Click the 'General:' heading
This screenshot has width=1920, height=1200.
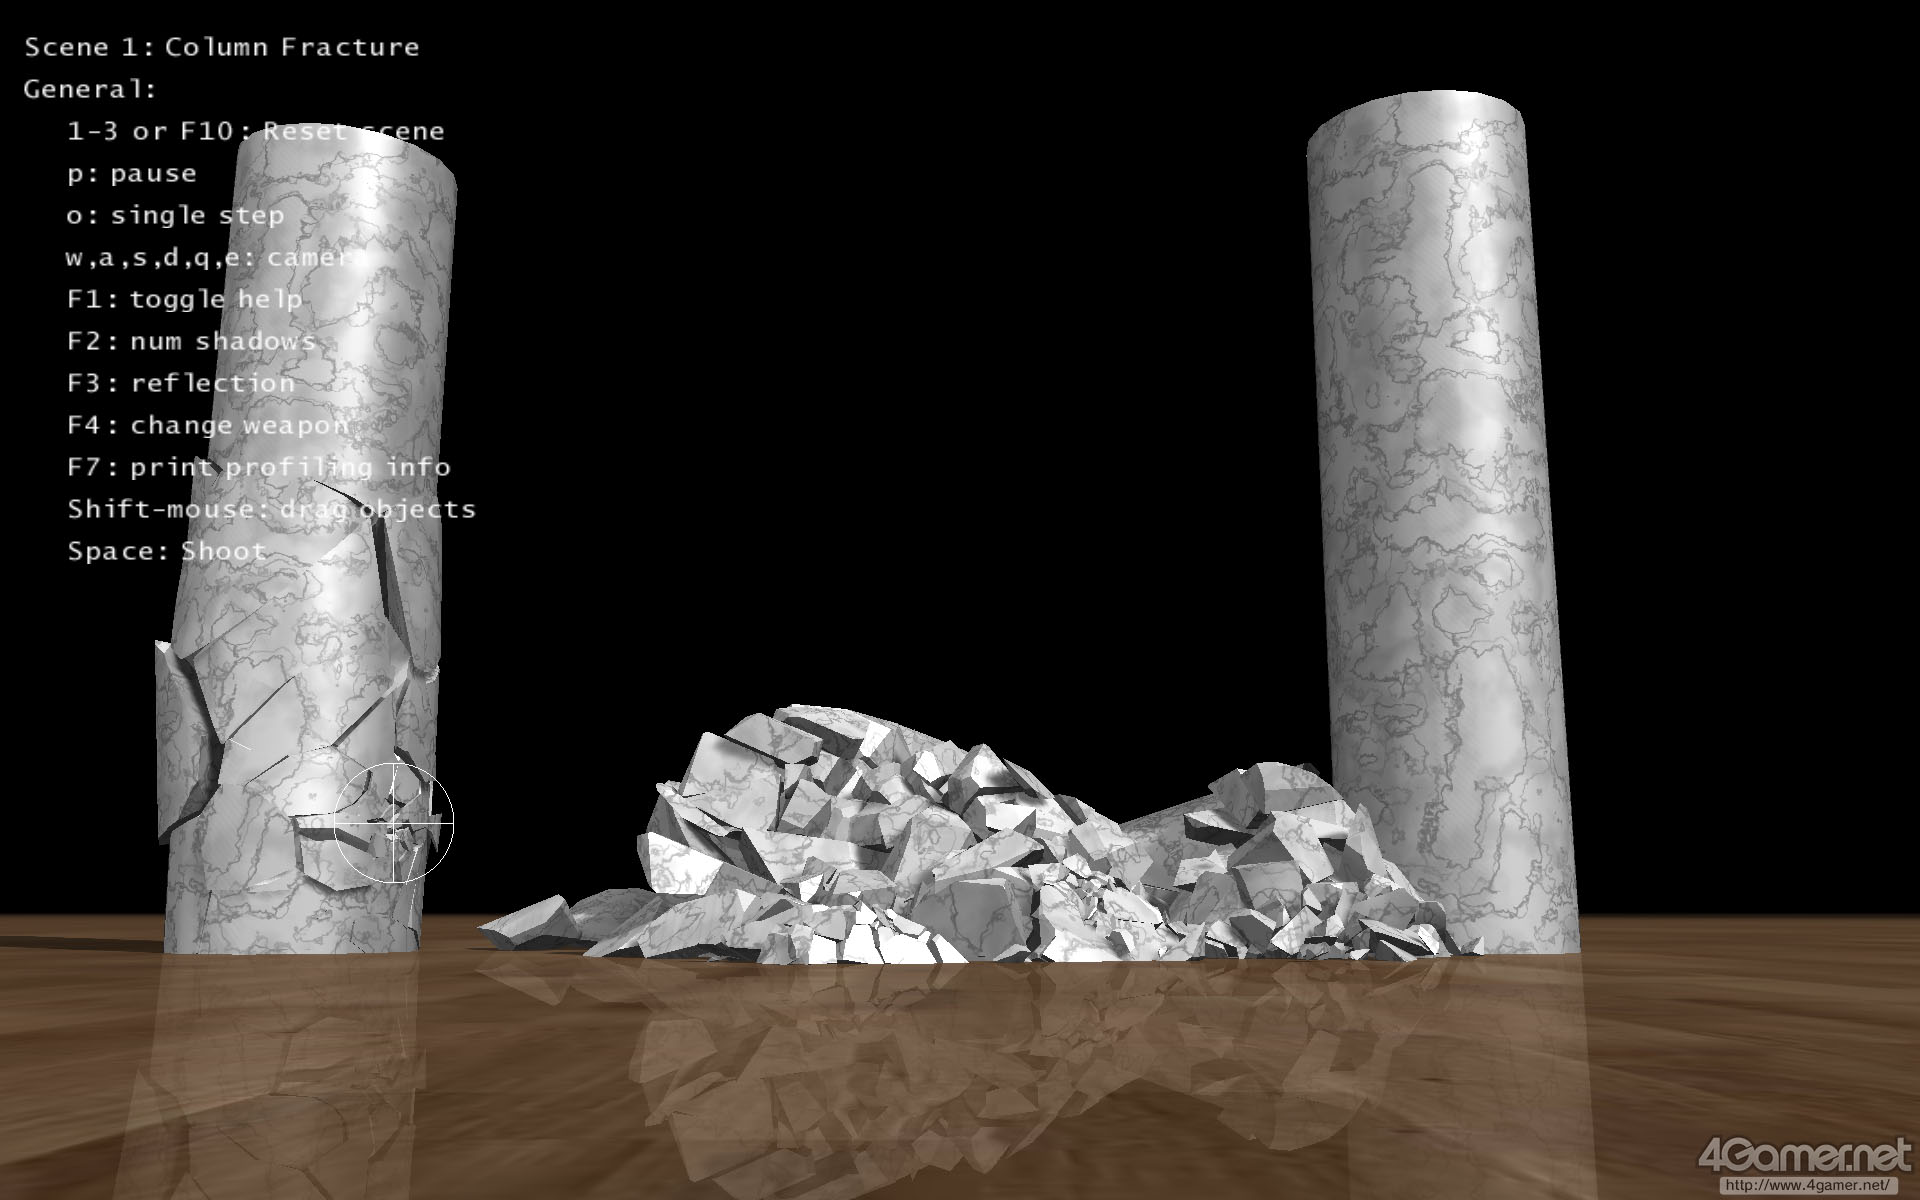tap(90, 89)
